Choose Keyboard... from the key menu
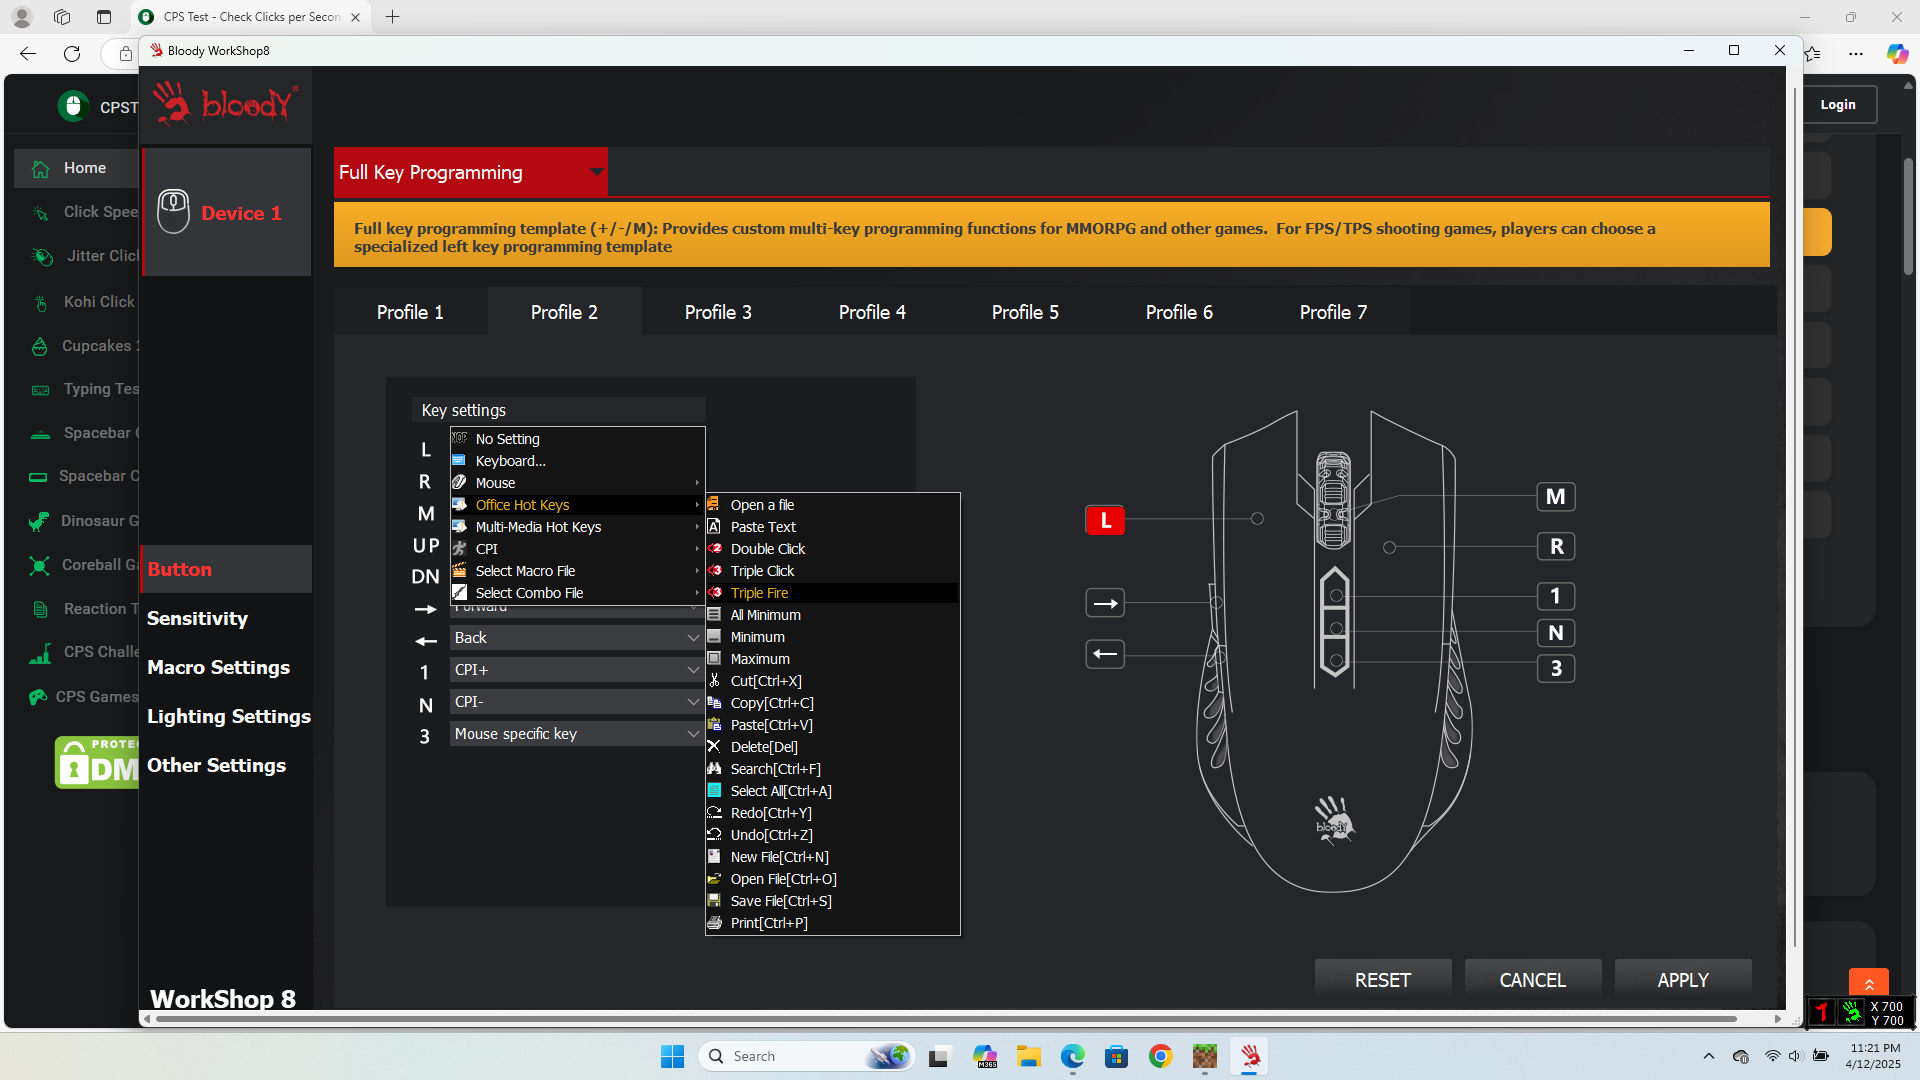 577,461
